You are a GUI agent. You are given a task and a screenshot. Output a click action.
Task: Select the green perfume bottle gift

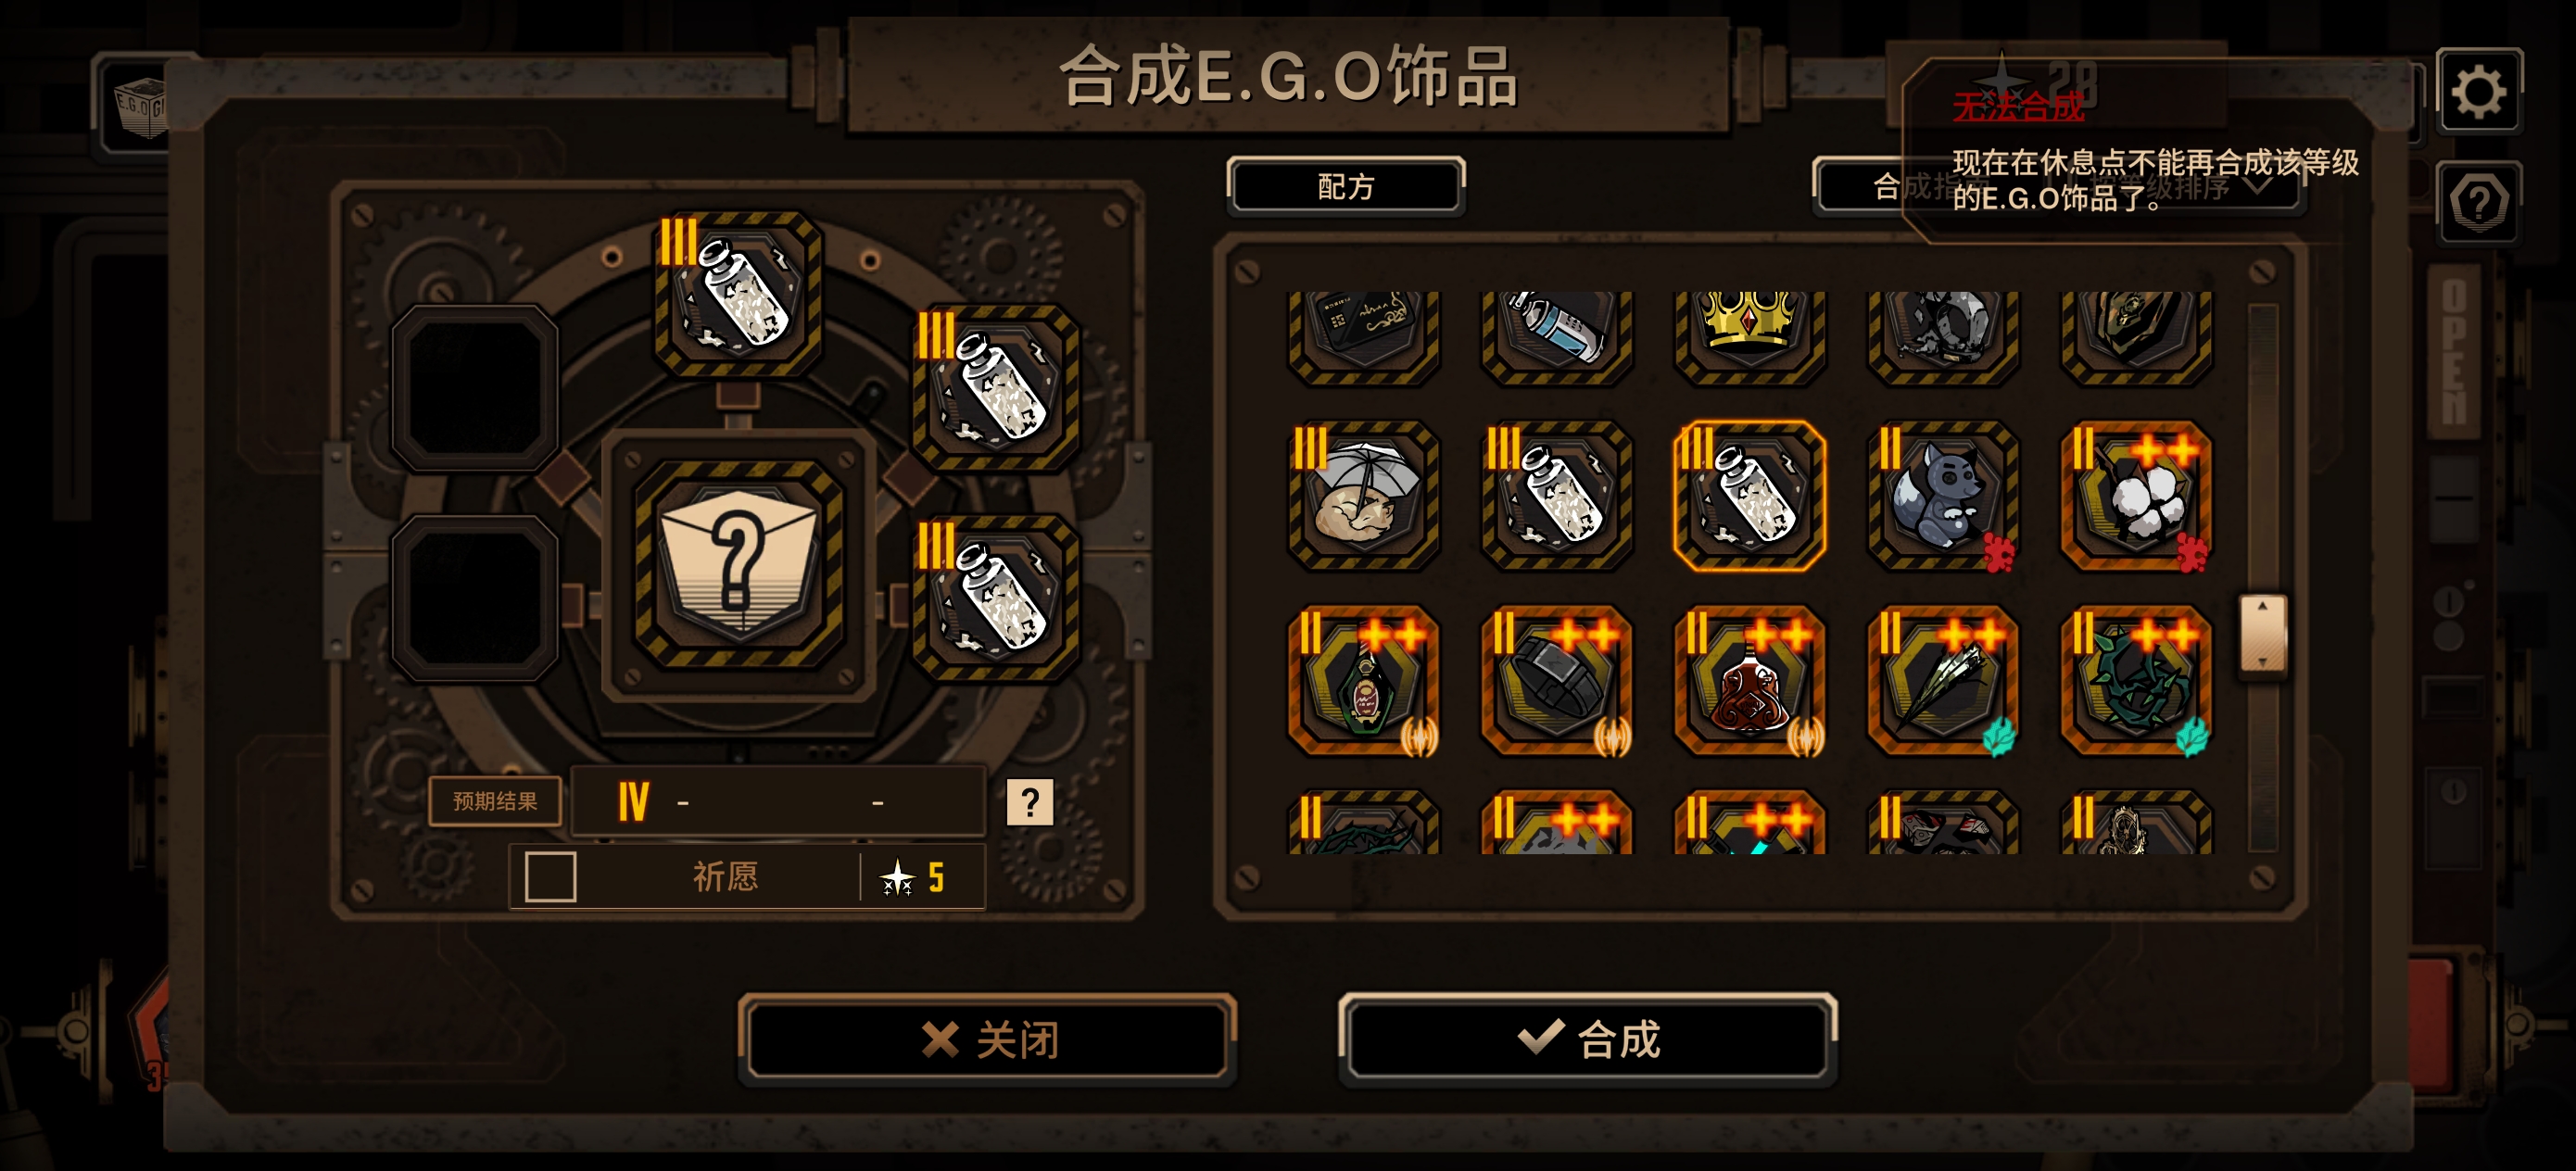(1363, 681)
